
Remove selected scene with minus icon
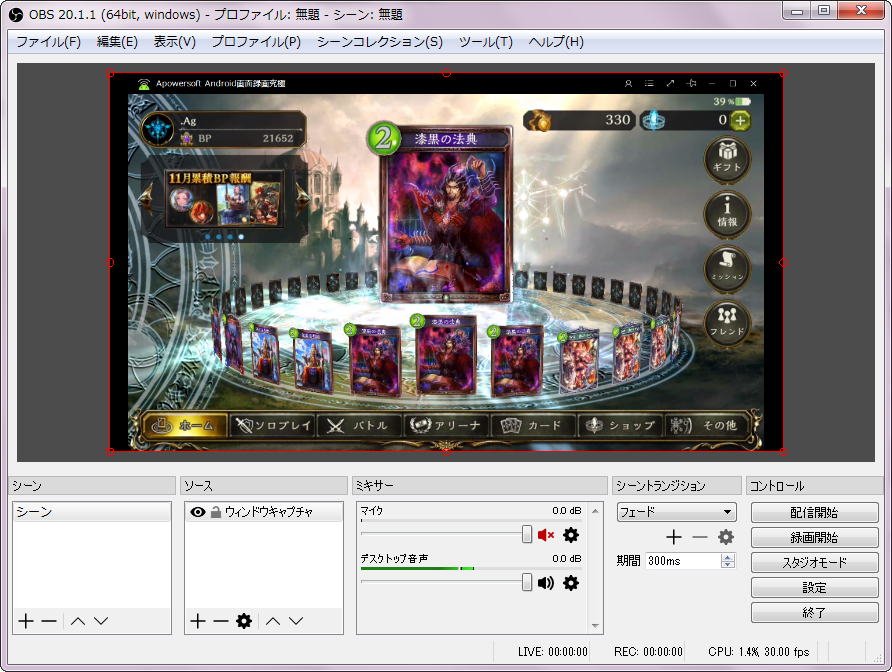click(49, 621)
